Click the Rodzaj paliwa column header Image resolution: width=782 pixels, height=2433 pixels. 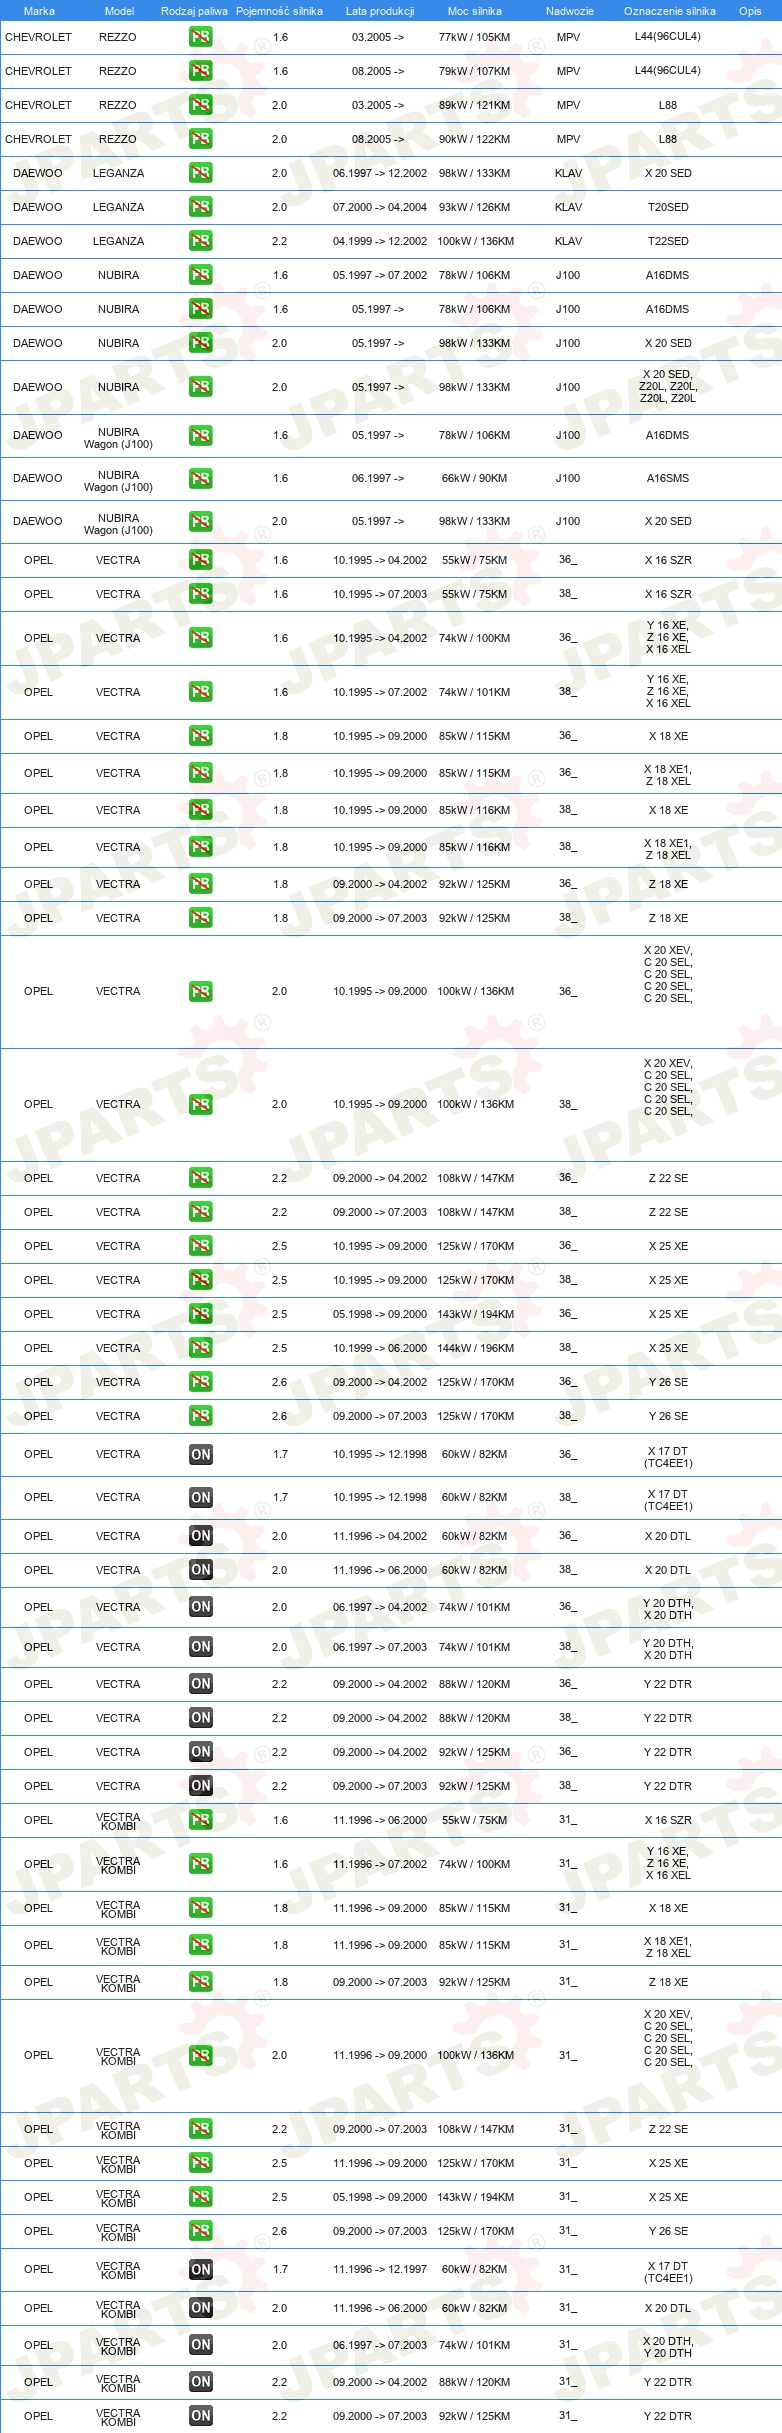pyautogui.click(x=194, y=11)
